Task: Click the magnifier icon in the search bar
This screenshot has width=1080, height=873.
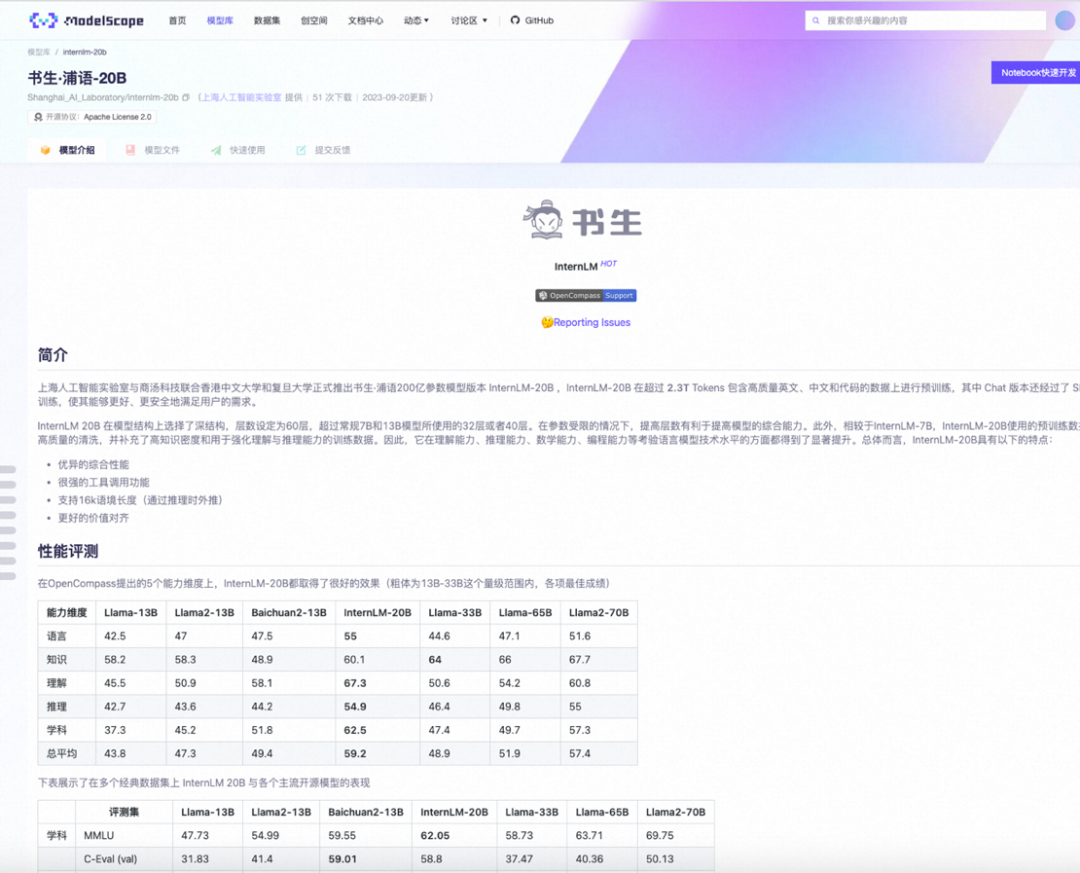Action: pyautogui.click(x=817, y=19)
